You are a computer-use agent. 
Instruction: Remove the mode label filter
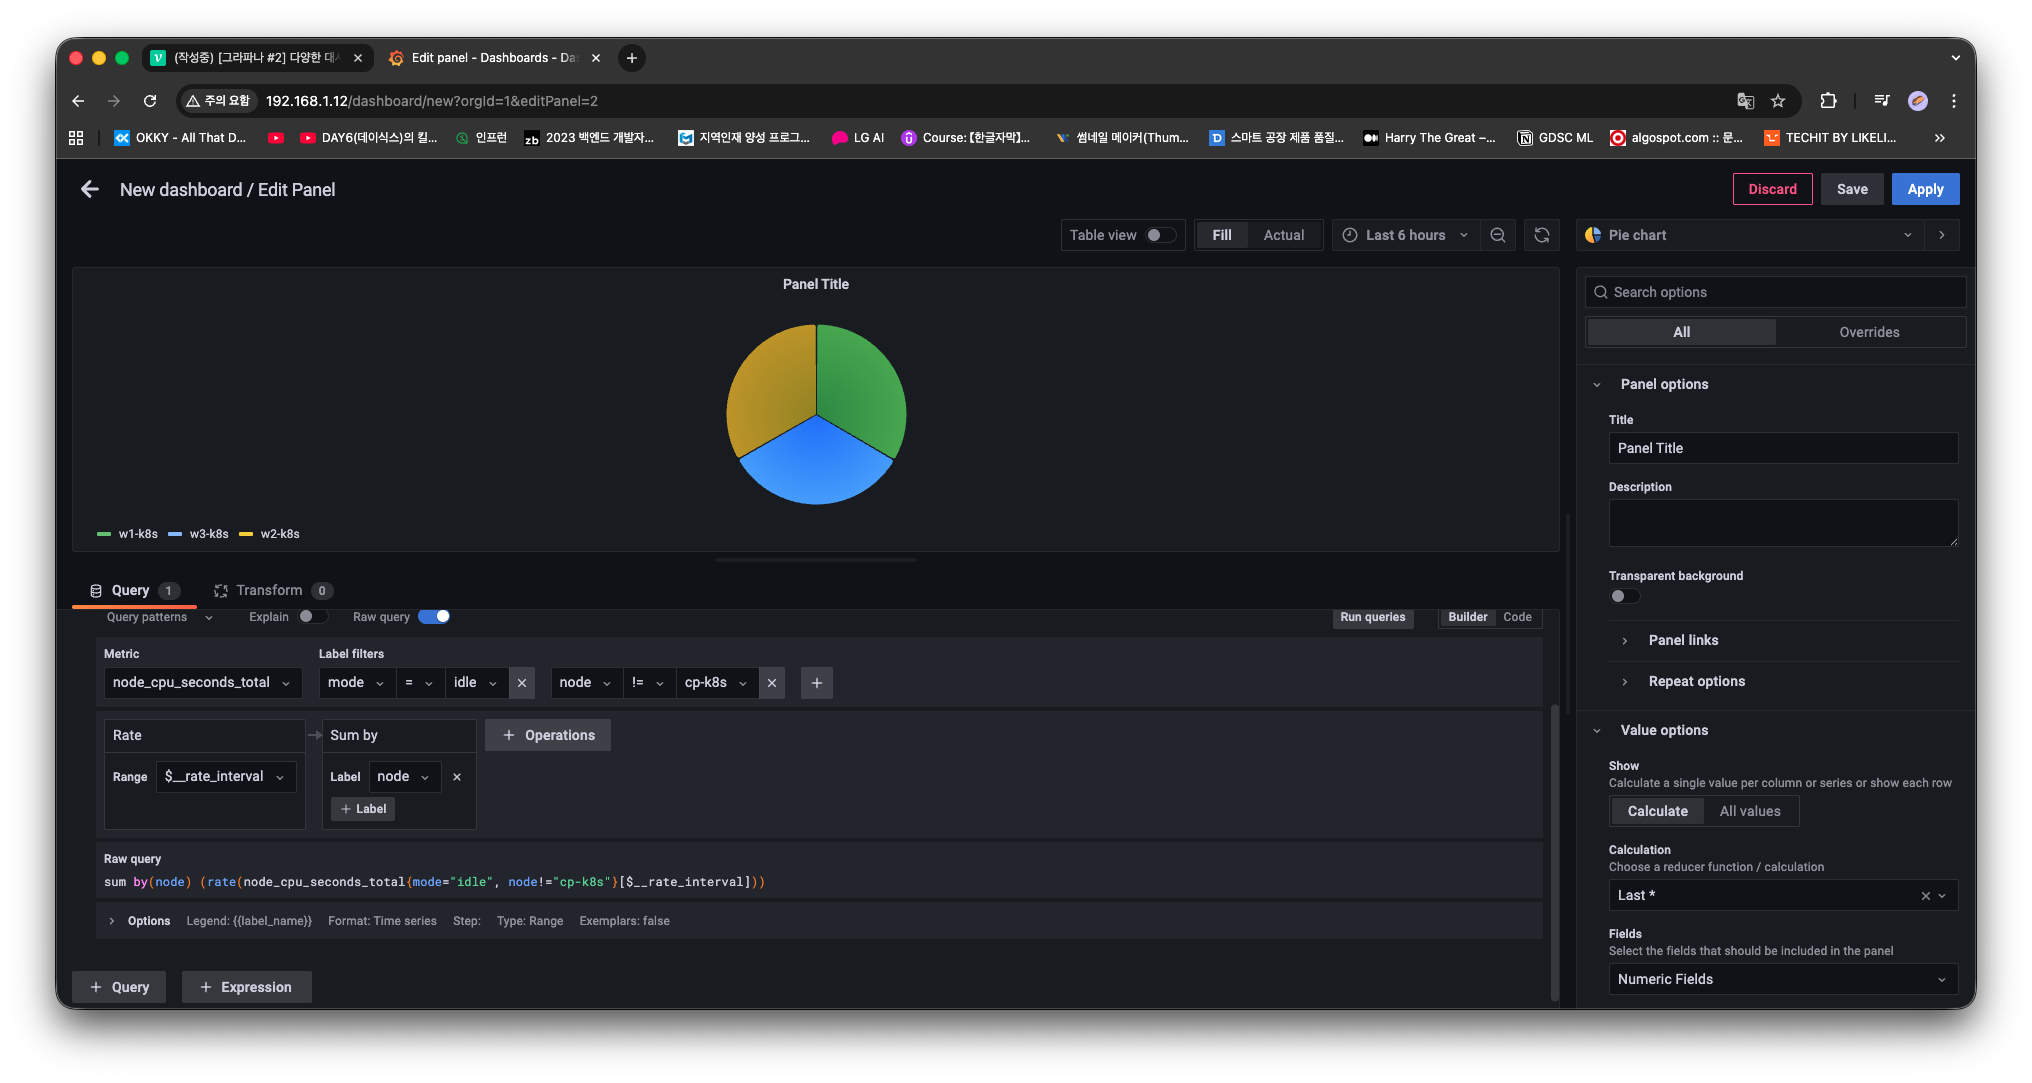522,683
